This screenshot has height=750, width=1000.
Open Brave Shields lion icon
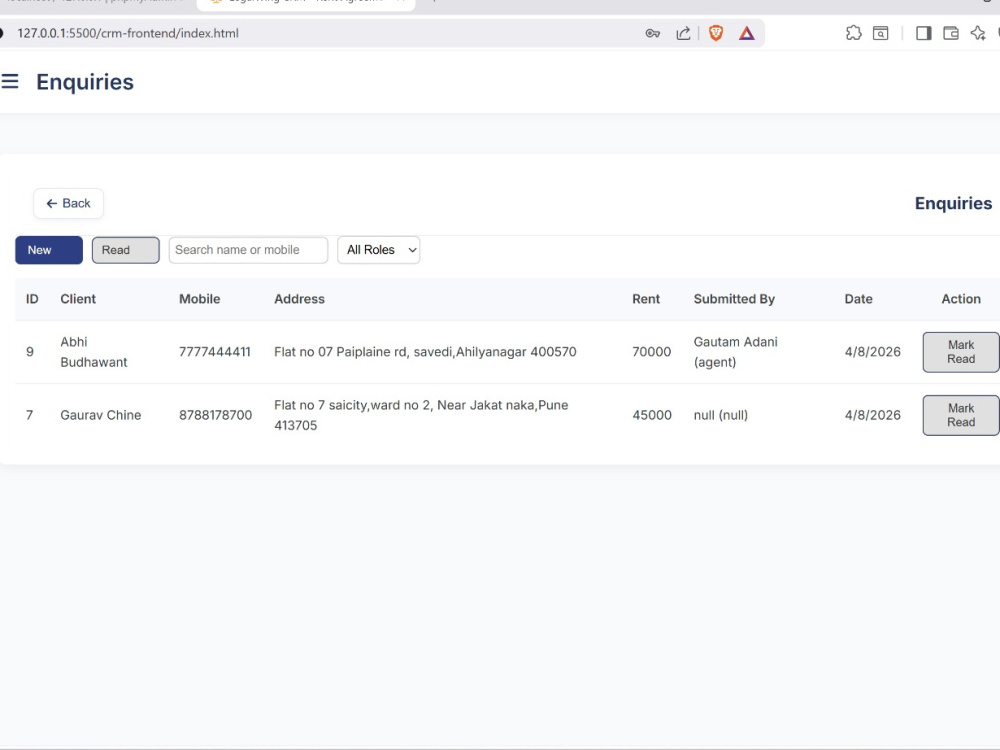(x=716, y=33)
